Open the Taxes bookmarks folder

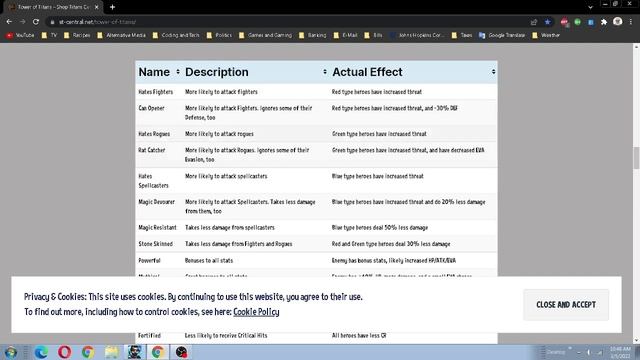click(462, 36)
